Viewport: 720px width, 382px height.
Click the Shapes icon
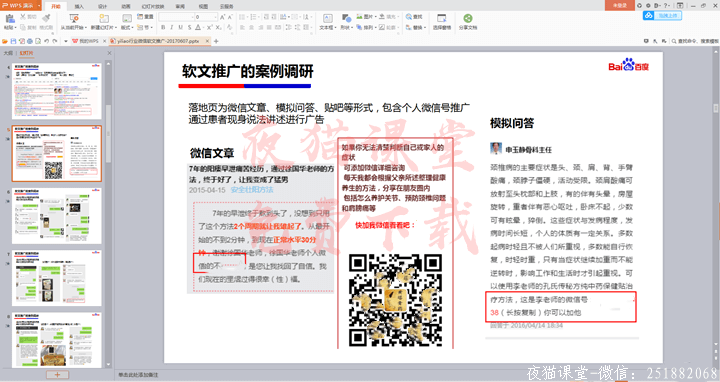pos(346,18)
